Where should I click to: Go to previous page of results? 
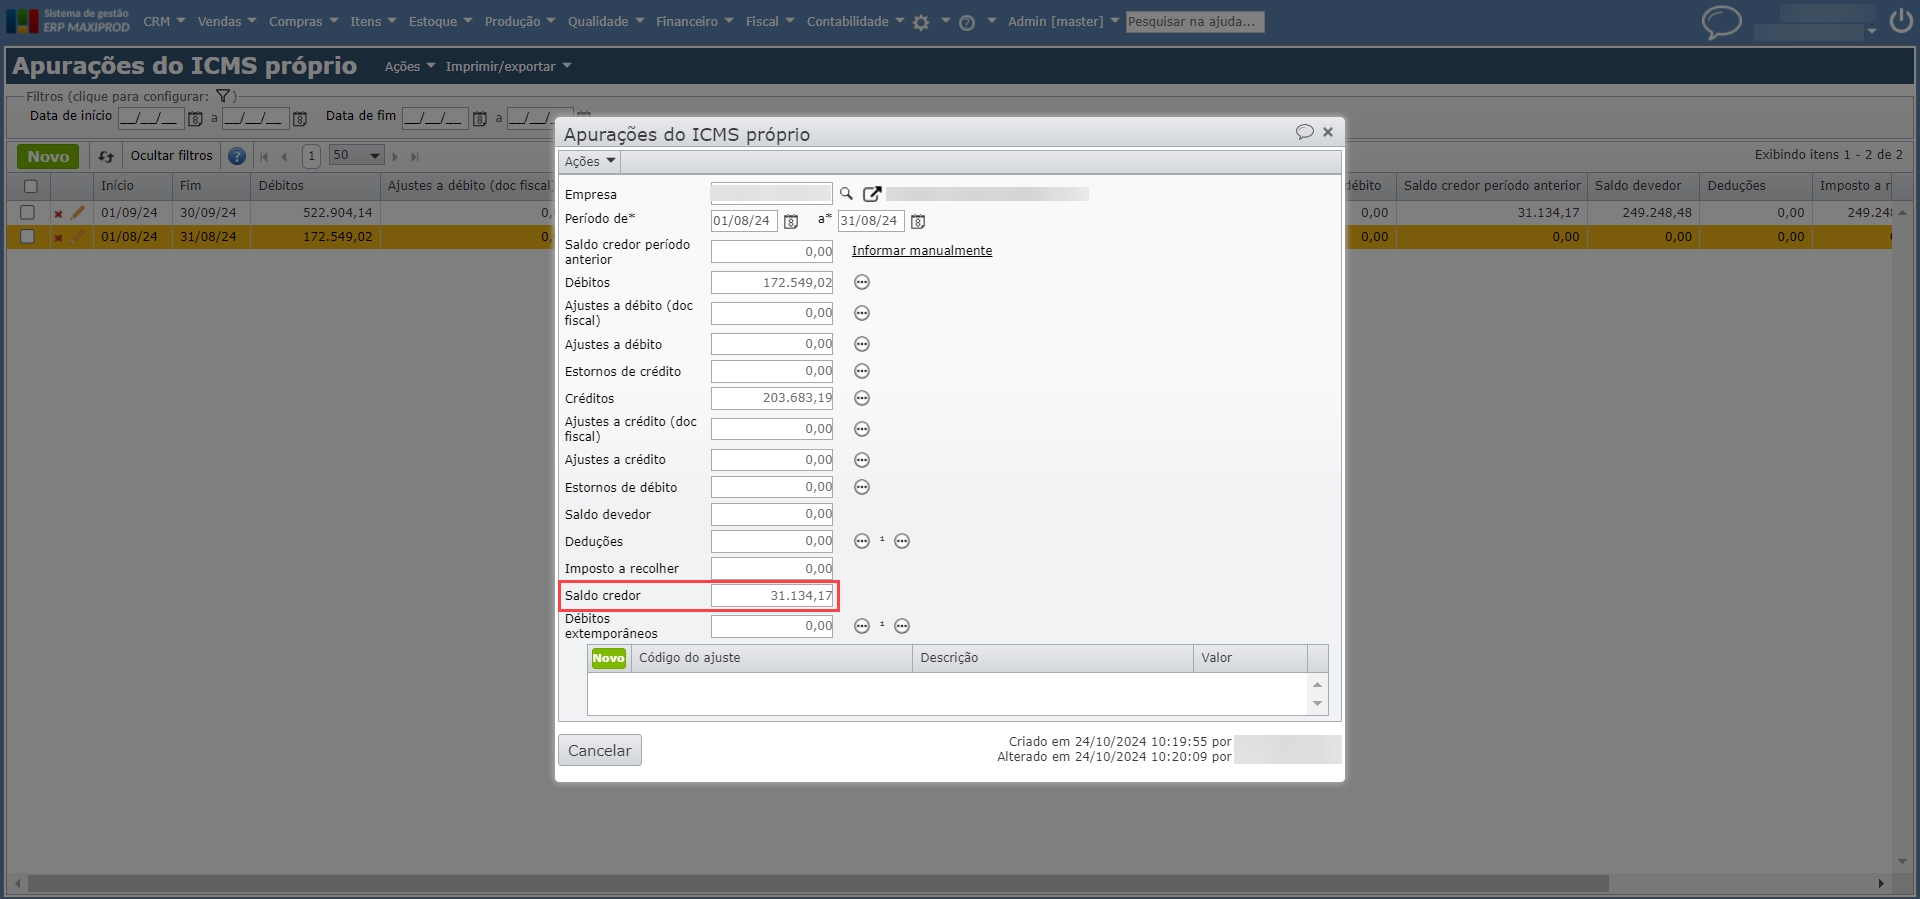click(285, 156)
